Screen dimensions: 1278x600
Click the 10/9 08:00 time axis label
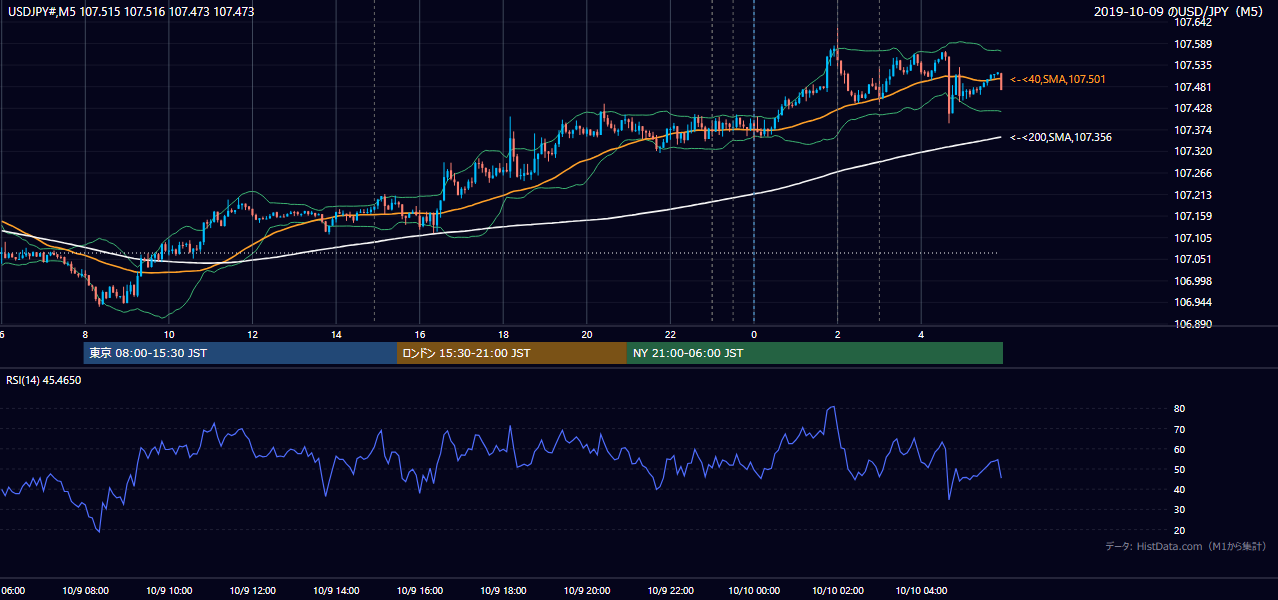[x=86, y=591]
